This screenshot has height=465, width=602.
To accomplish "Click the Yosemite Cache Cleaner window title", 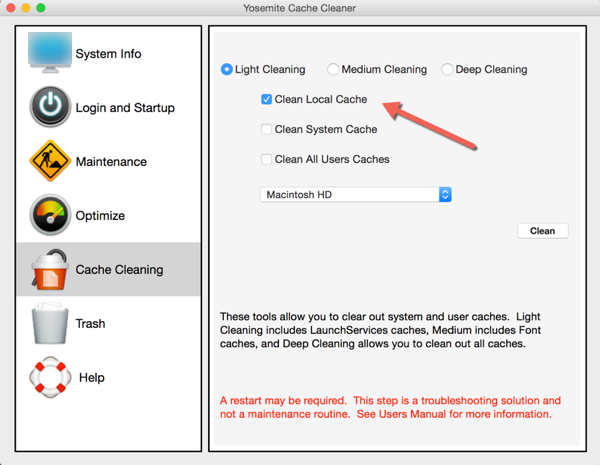I will coord(299,8).
